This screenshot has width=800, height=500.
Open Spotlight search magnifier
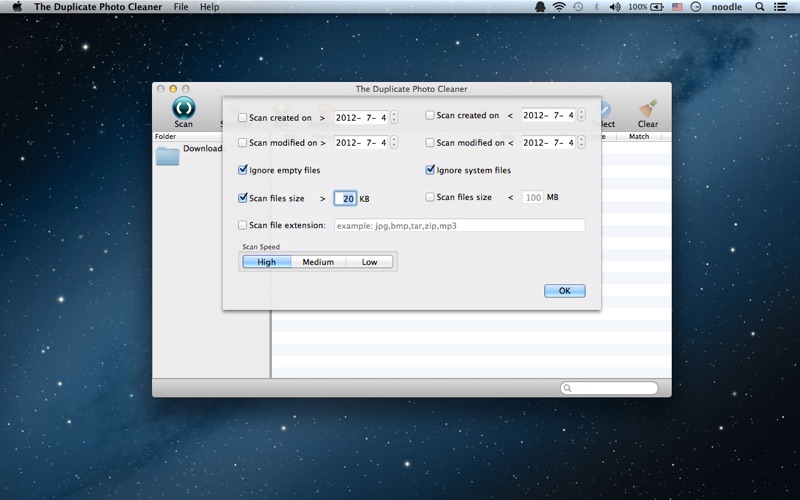[x=760, y=7]
